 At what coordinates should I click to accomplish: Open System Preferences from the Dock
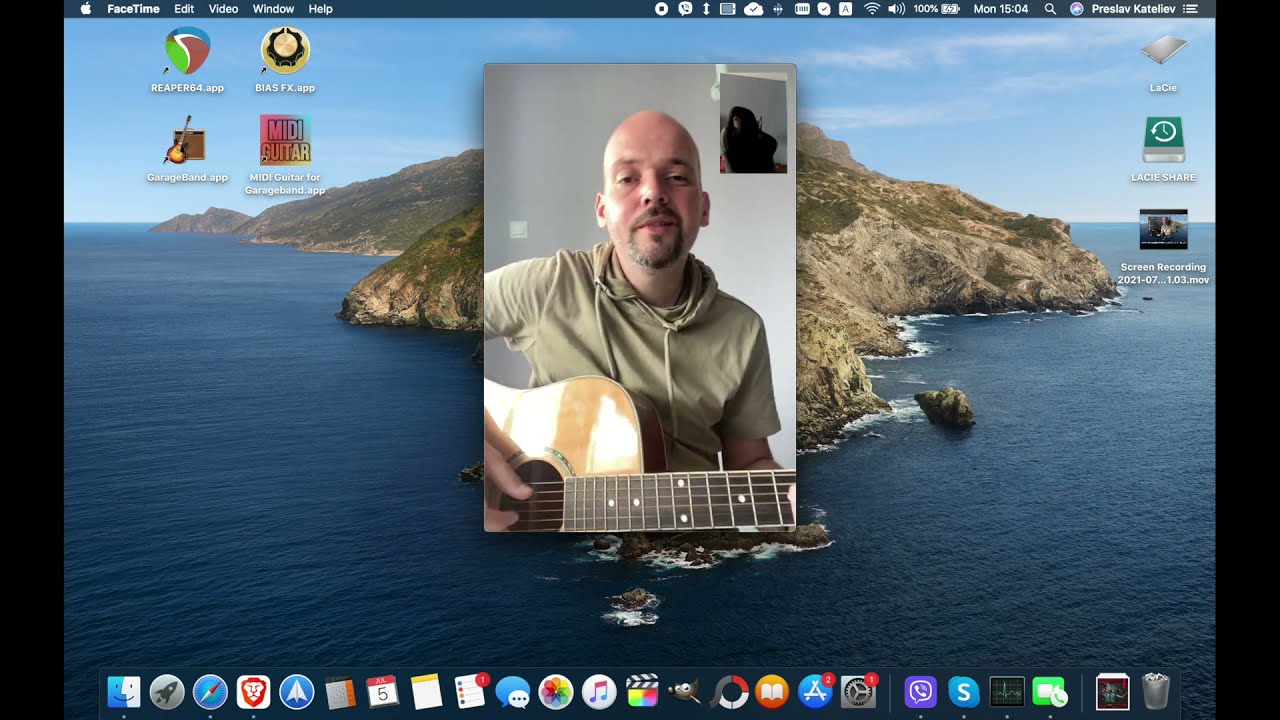click(859, 691)
